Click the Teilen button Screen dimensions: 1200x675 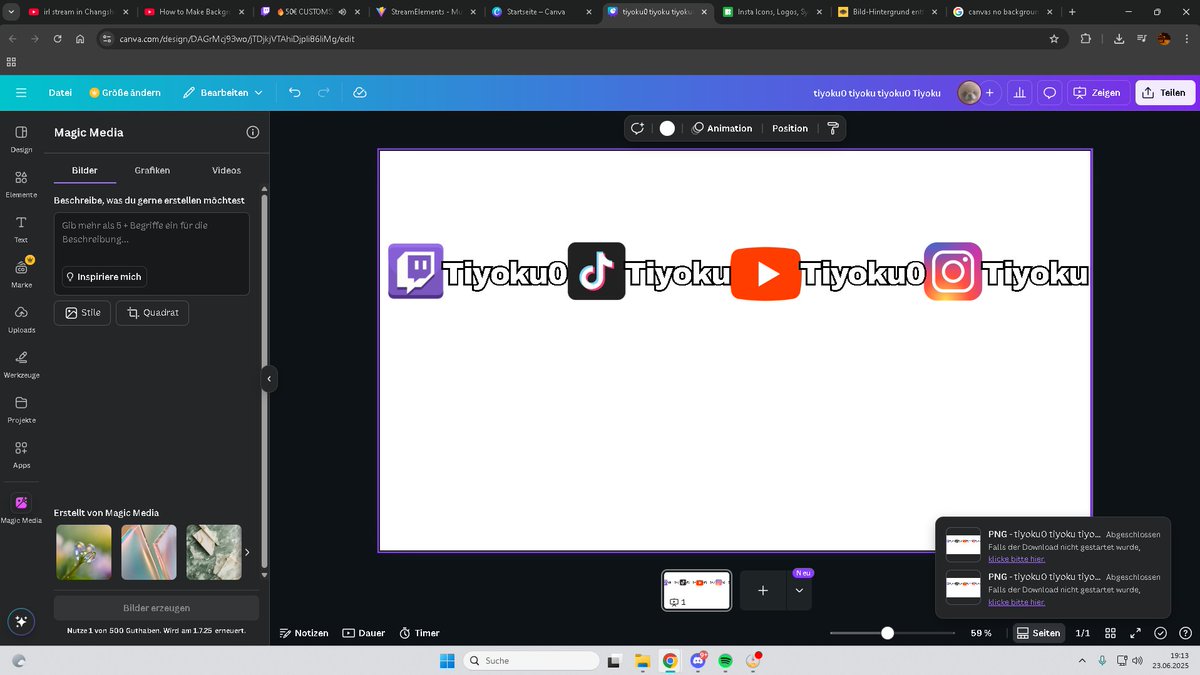point(1164,92)
